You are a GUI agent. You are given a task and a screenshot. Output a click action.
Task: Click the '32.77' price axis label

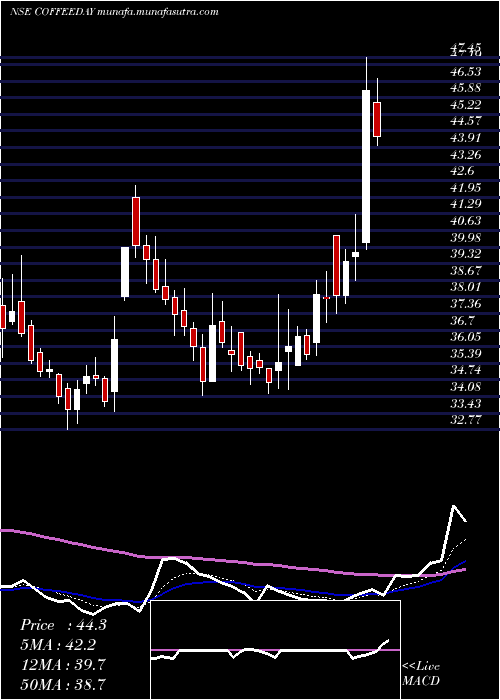465,421
